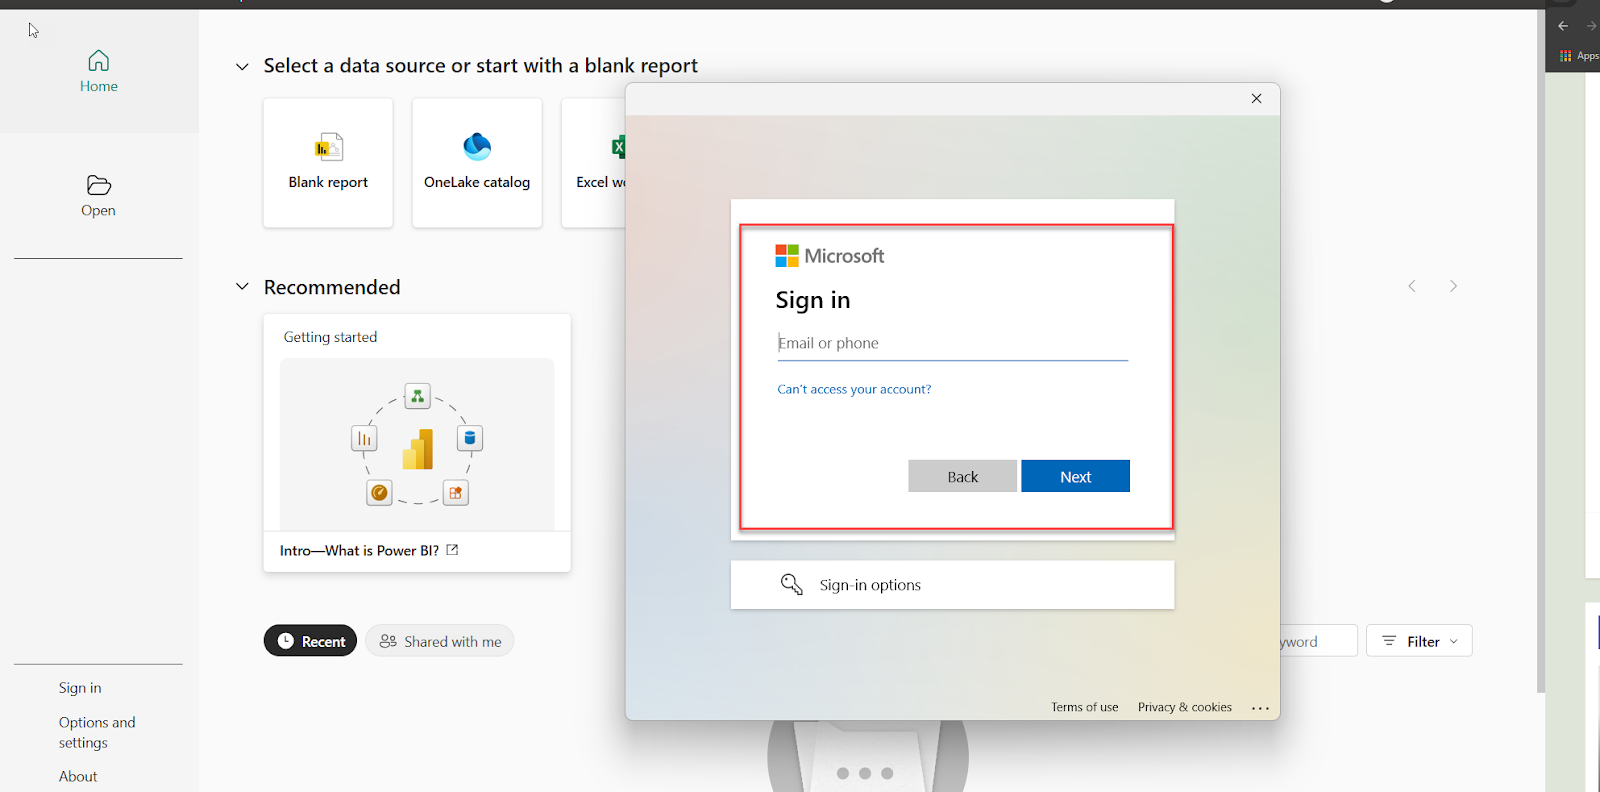Open the Privacy & cookies link
Image resolution: width=1600 pixels, height=792 pixels.
click(1184, 707)
